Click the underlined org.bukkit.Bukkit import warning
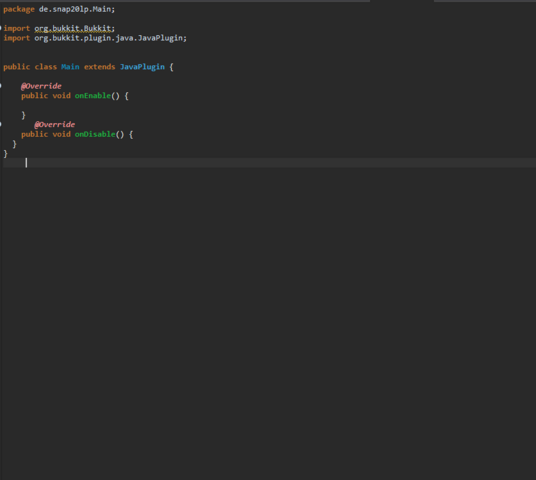This screenshot has height=480, width=536. point(74,28)
